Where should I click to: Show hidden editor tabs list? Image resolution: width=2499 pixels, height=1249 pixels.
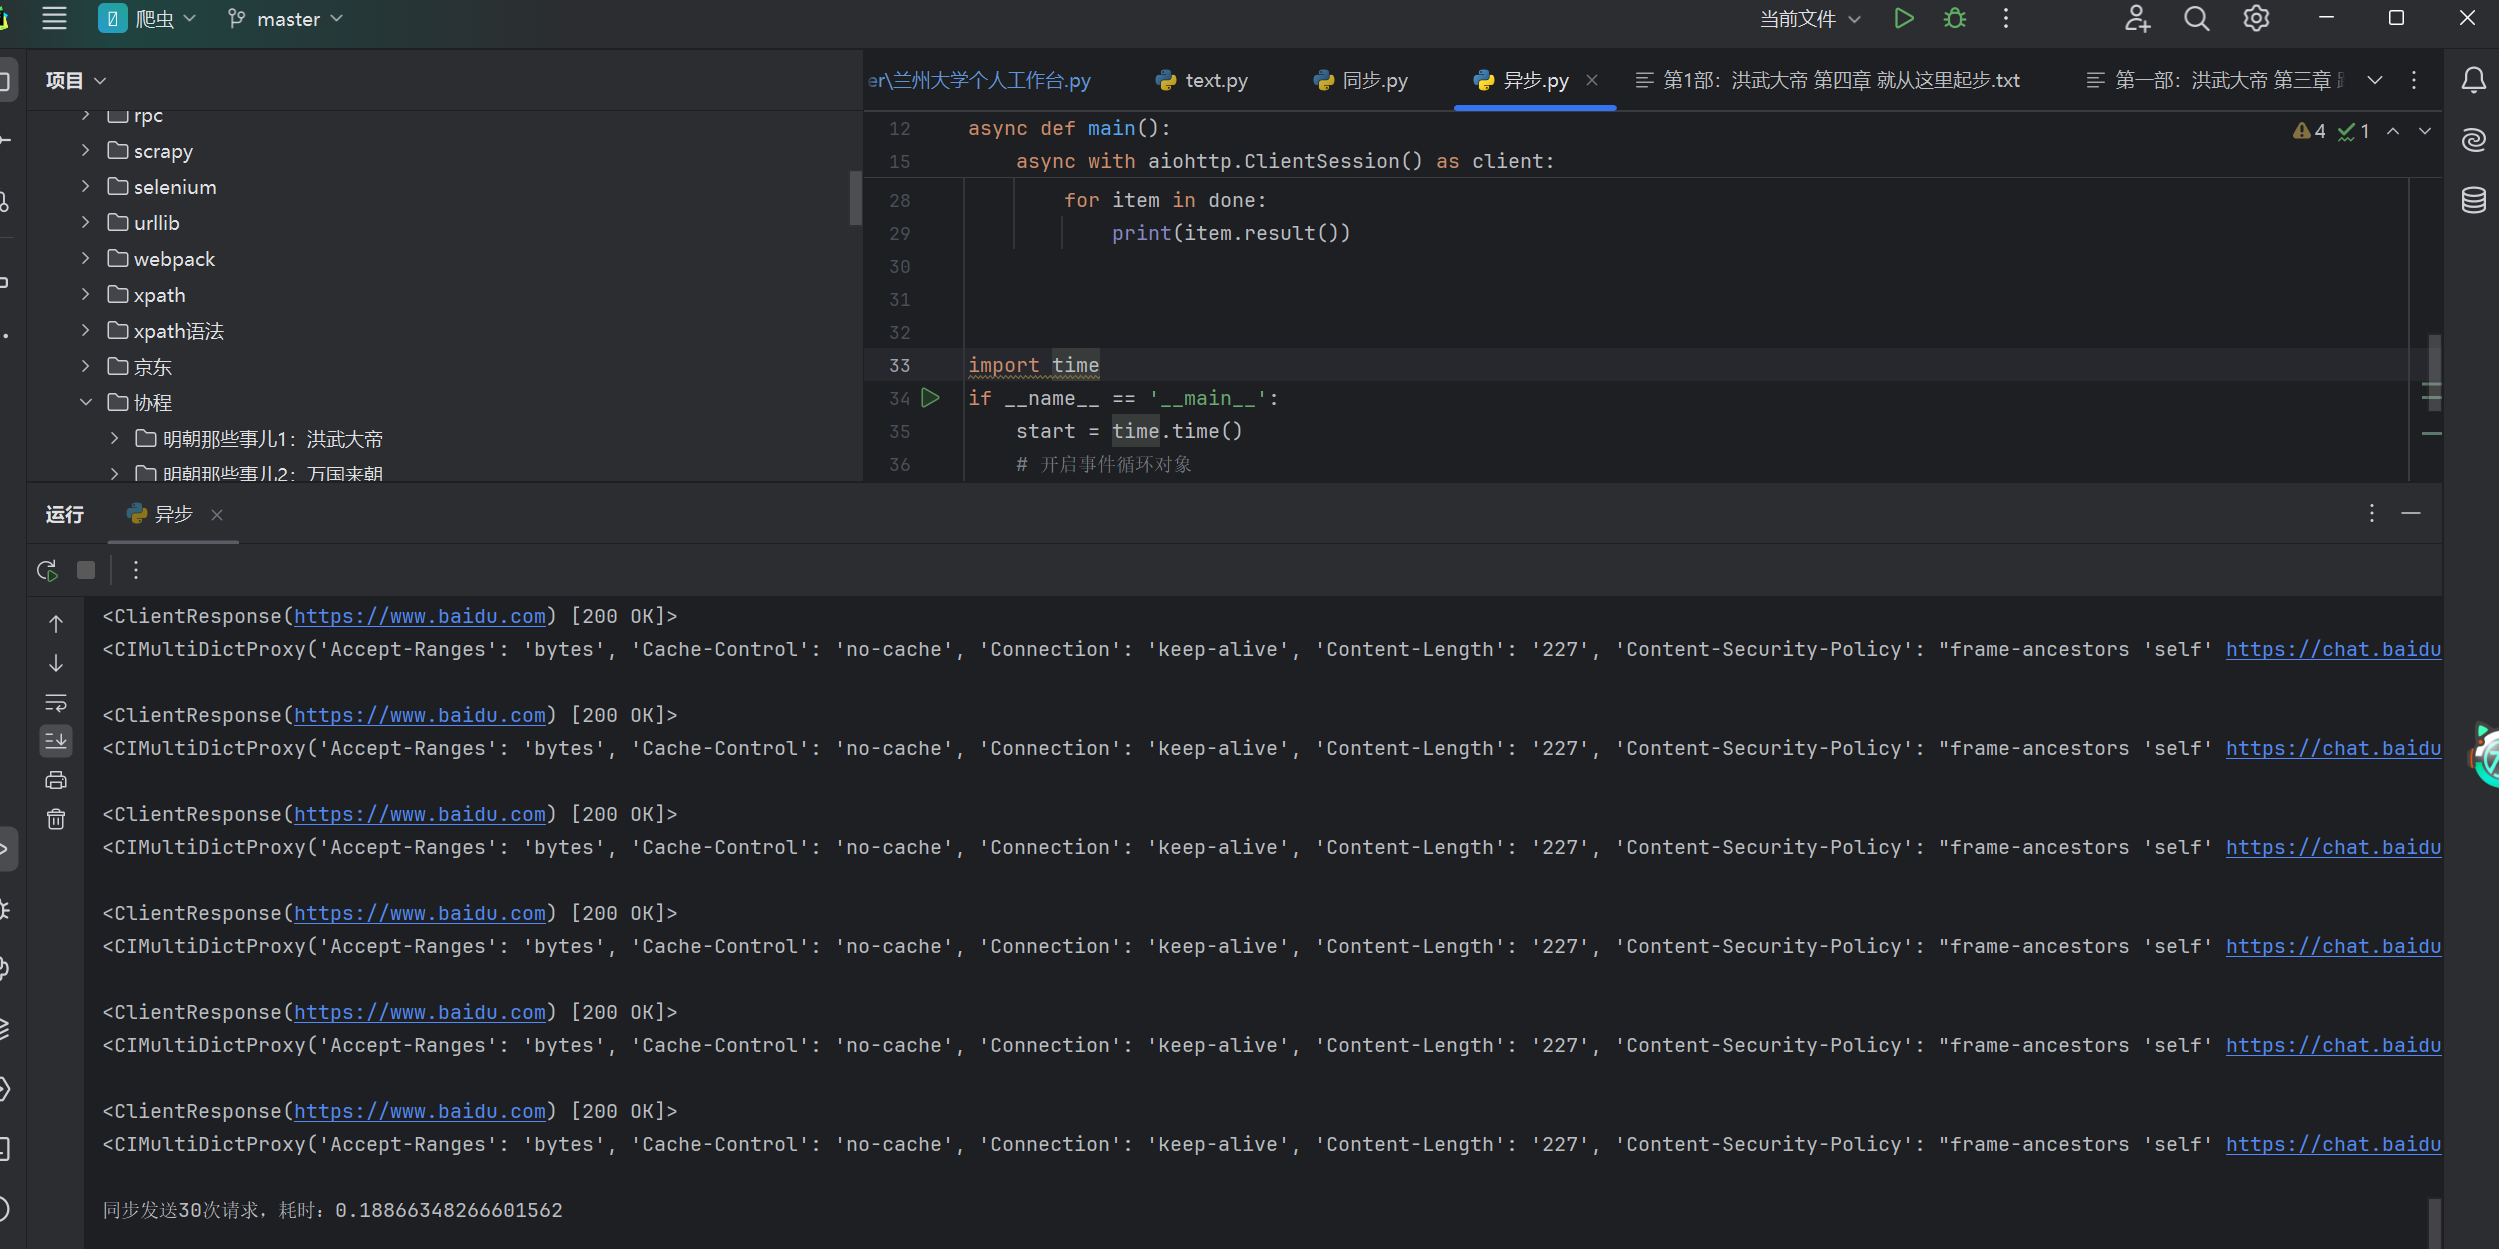(x=2375, y=80)
